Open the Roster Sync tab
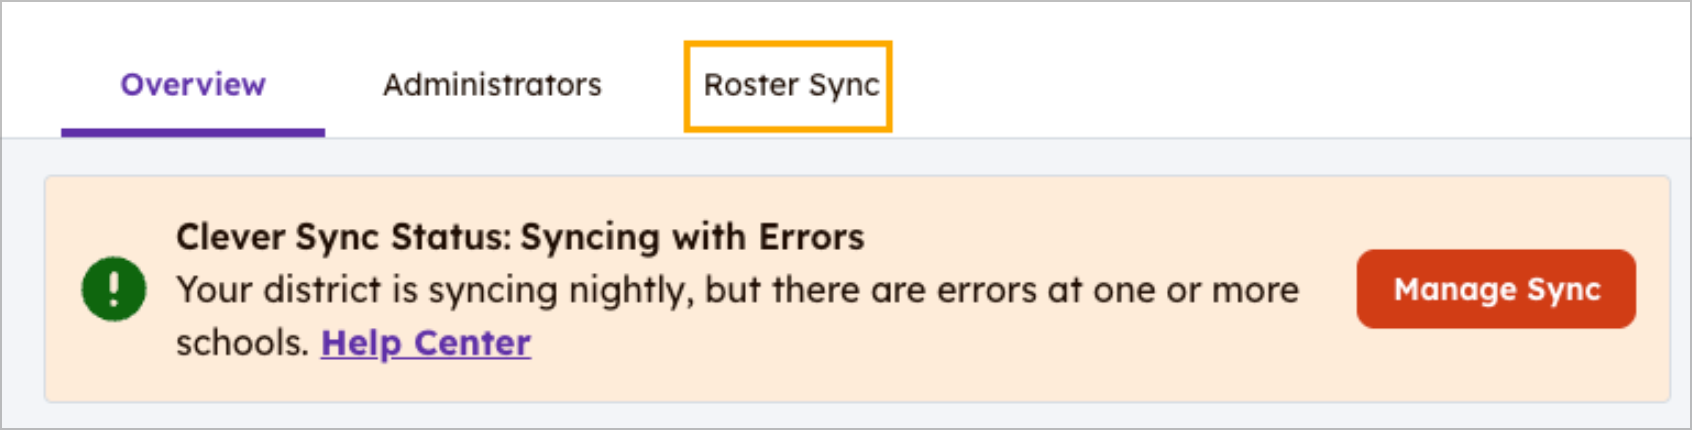This screenshot has height=430, width=1692. 790,86
